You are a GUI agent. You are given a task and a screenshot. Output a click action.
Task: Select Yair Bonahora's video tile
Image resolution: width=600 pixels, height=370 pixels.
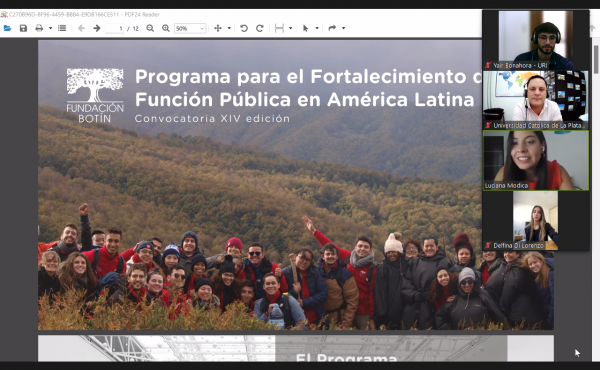536,40
